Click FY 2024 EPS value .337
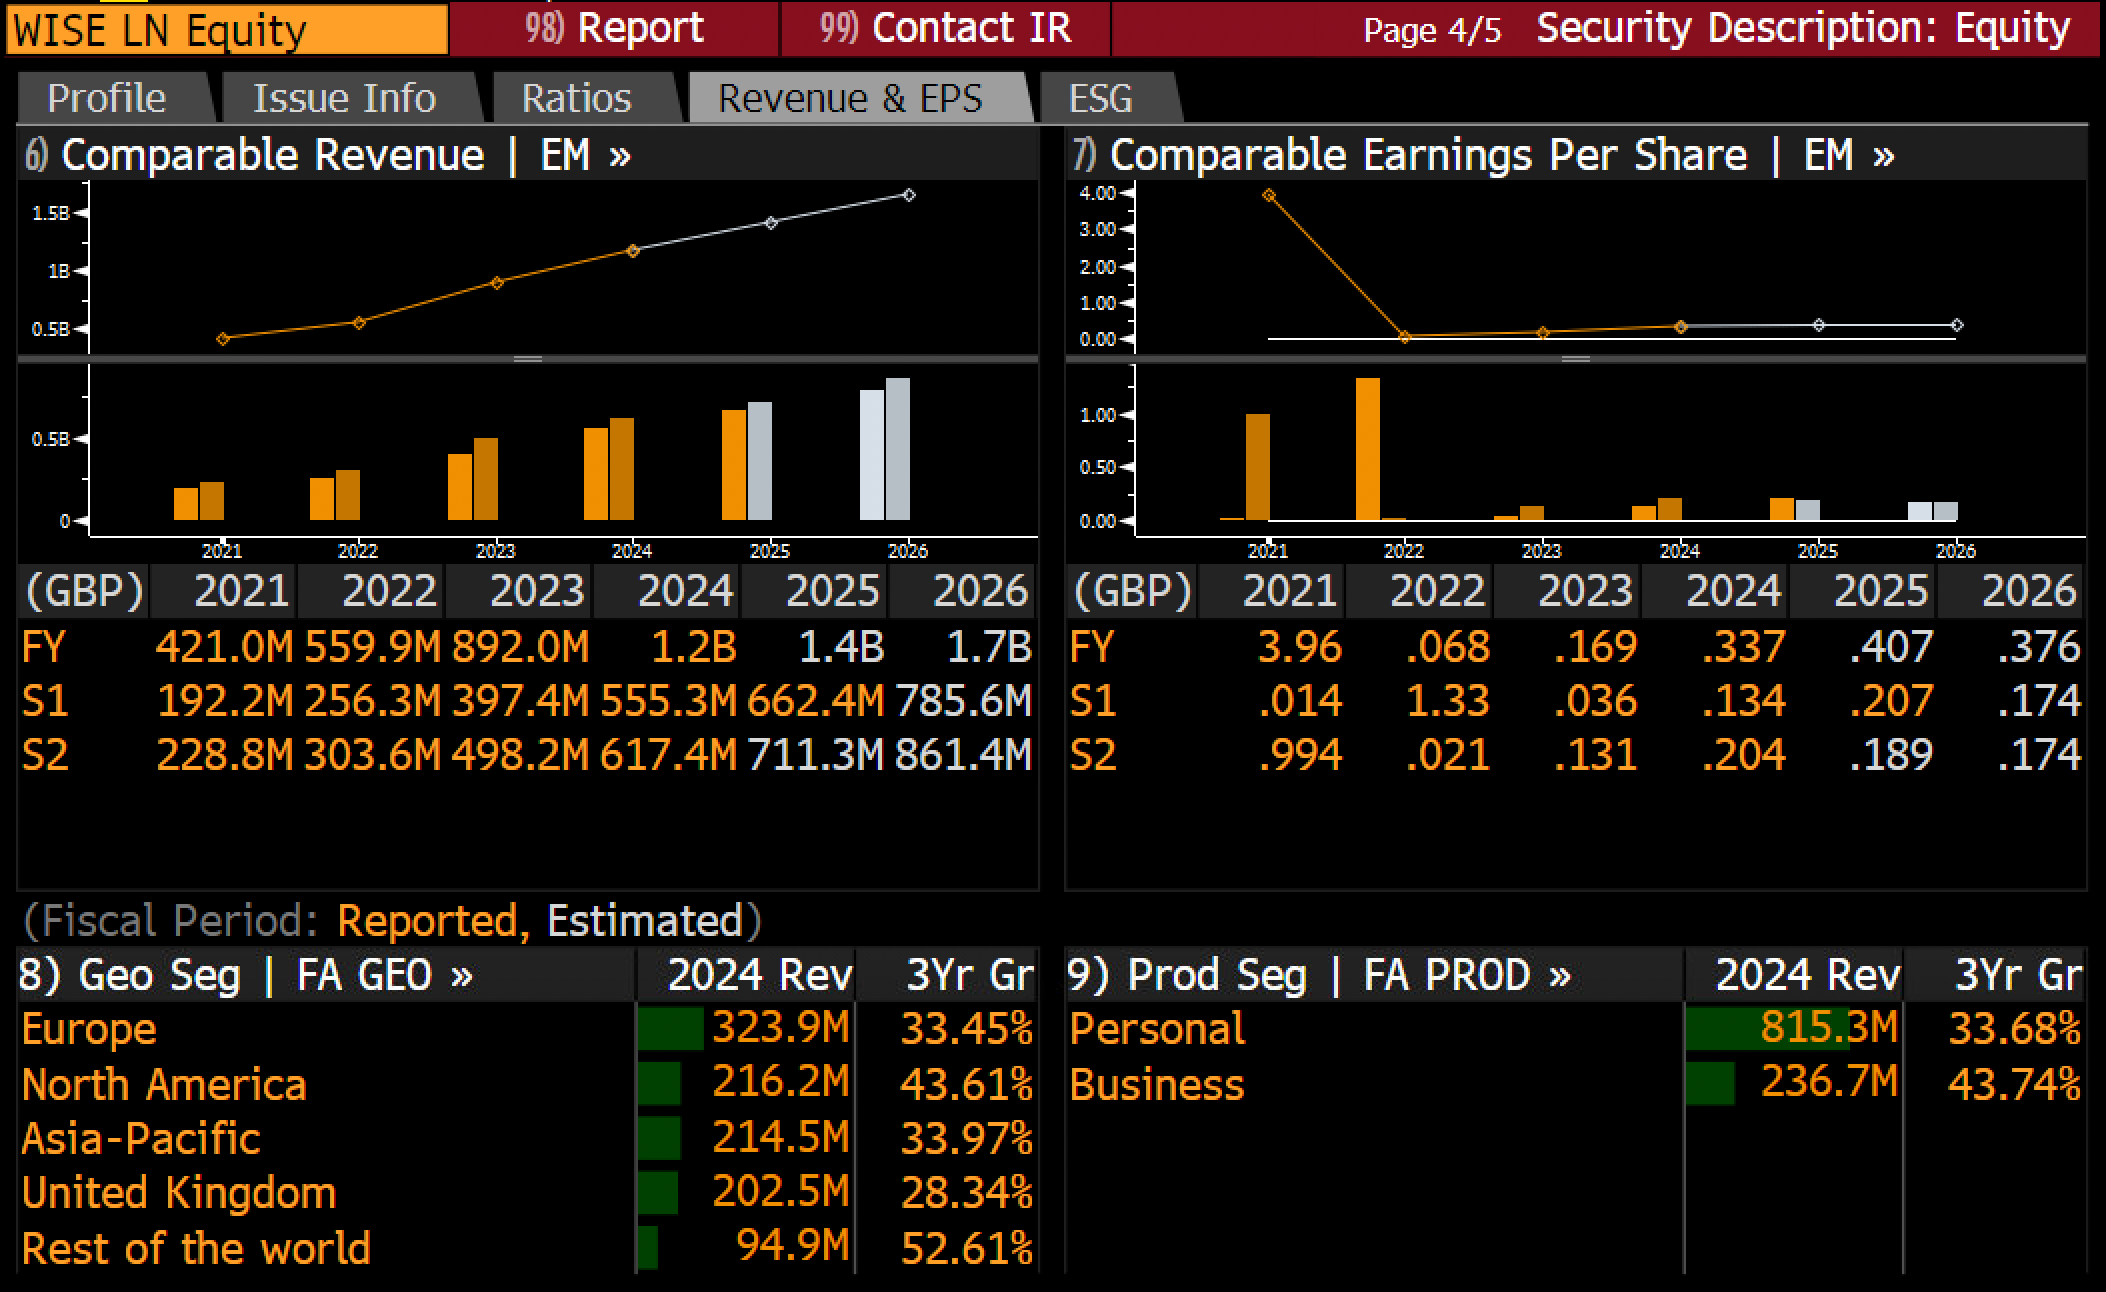This screenshot has height=1292, width=2106. click(x=1744, y=647)
